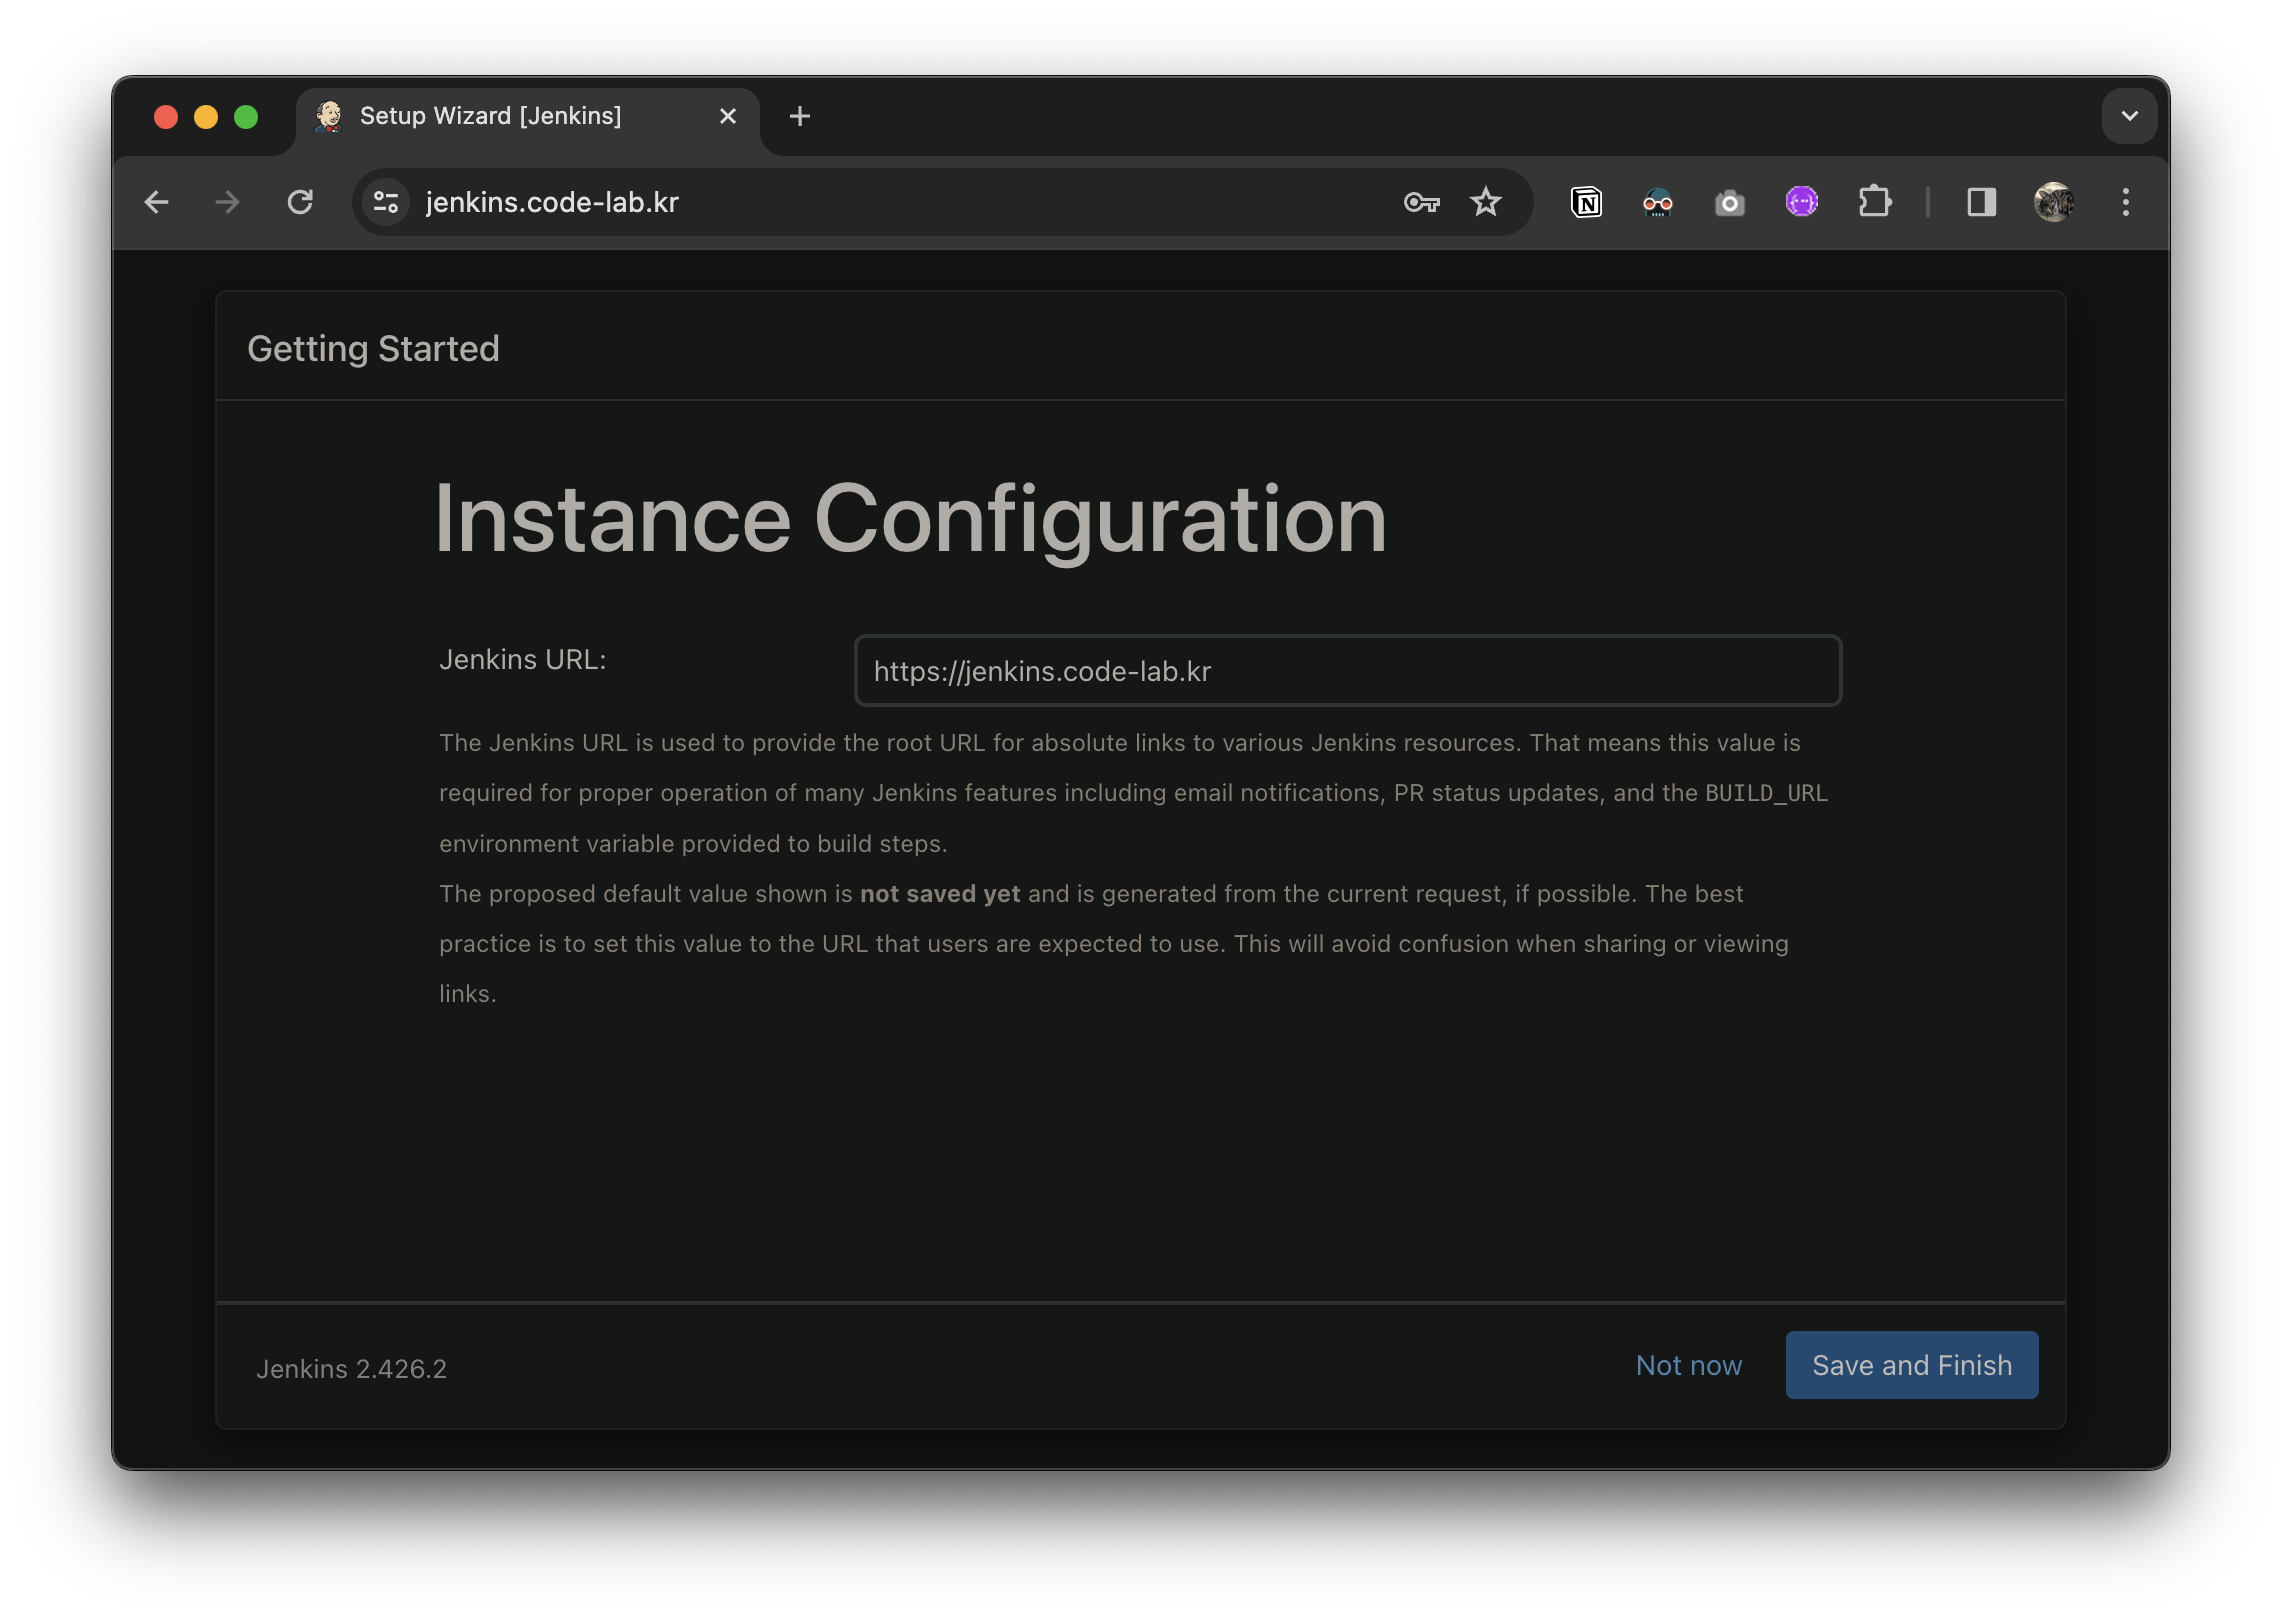This screenshot has width=2282, height=1618.
Task: Click the saved passwords key icon
Action: (x=1421, y=203)
